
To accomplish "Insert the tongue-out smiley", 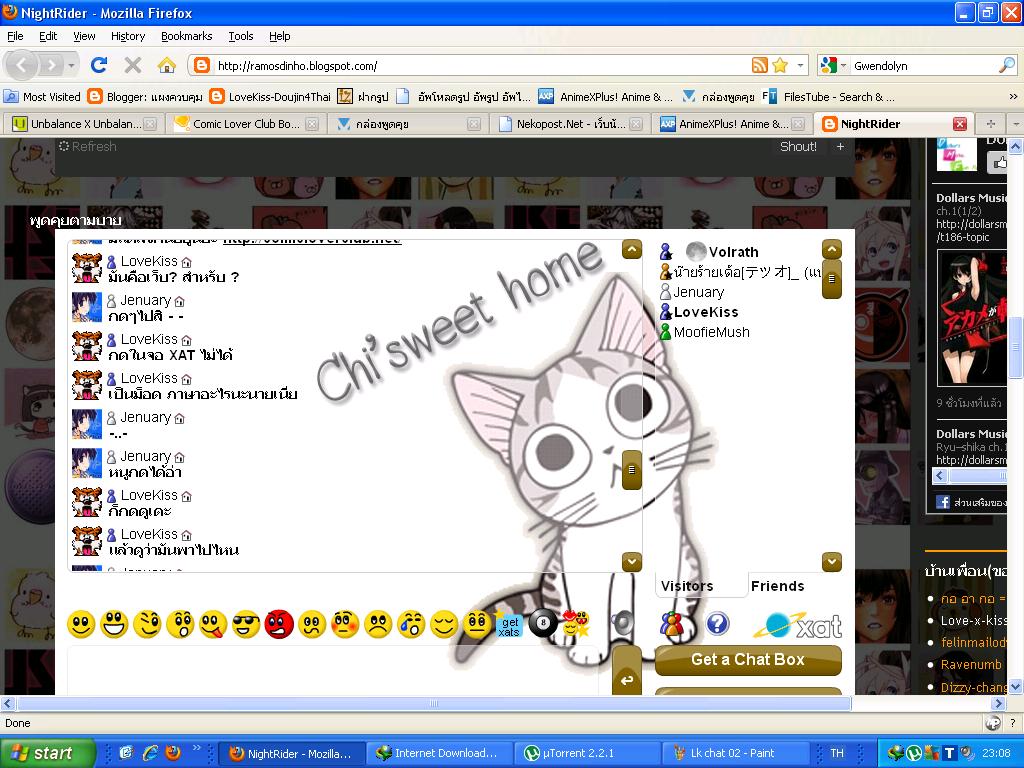I will 213,624.
